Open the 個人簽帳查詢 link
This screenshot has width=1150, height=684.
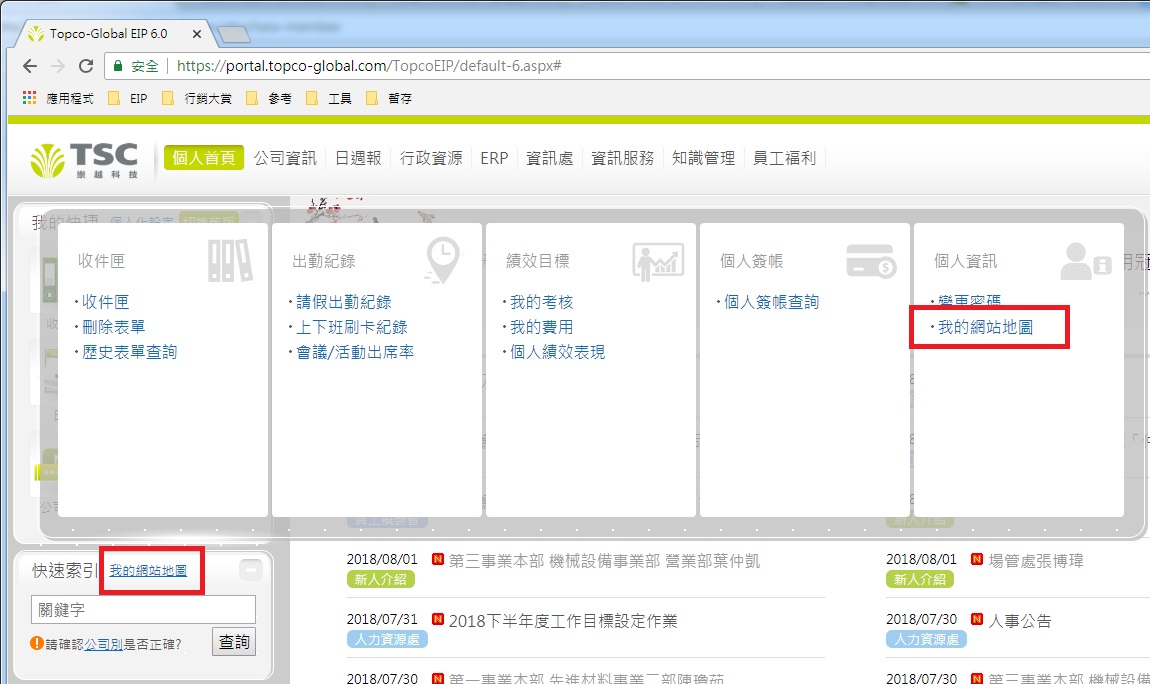[771, 302]
